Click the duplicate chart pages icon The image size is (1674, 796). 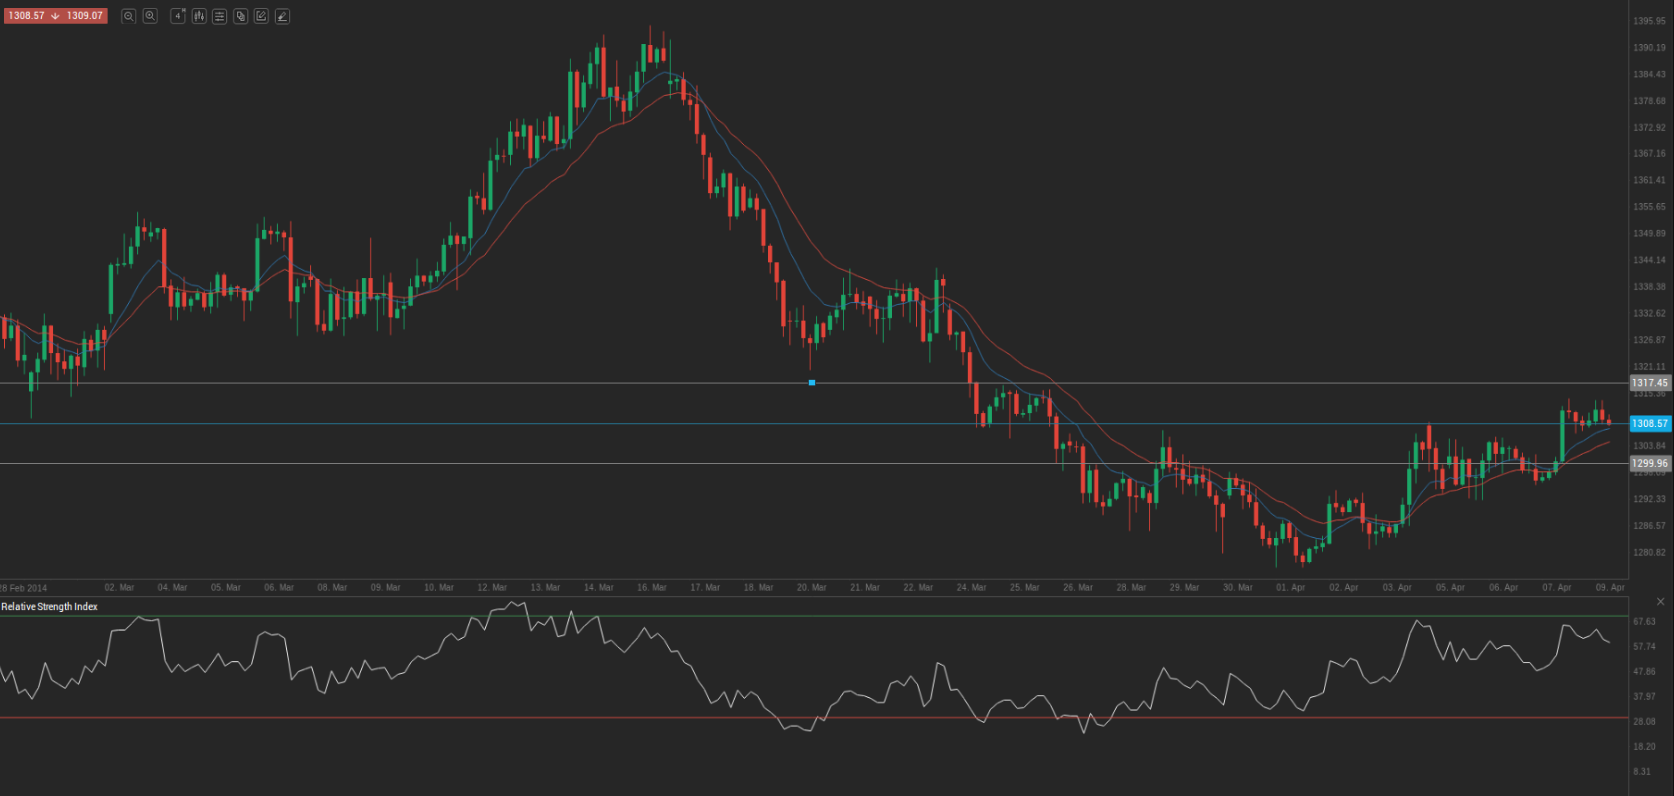coord(241,16)
